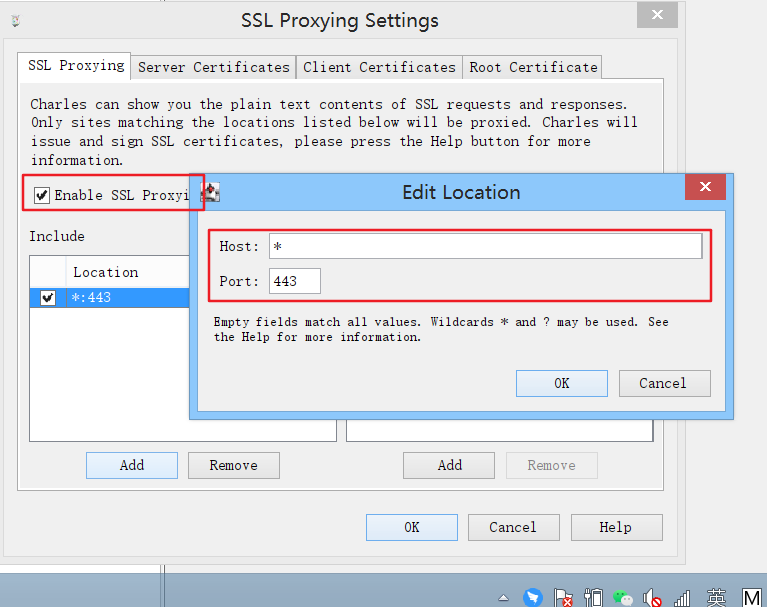Switch to SSL Proxying tab

tap(74, 66)
